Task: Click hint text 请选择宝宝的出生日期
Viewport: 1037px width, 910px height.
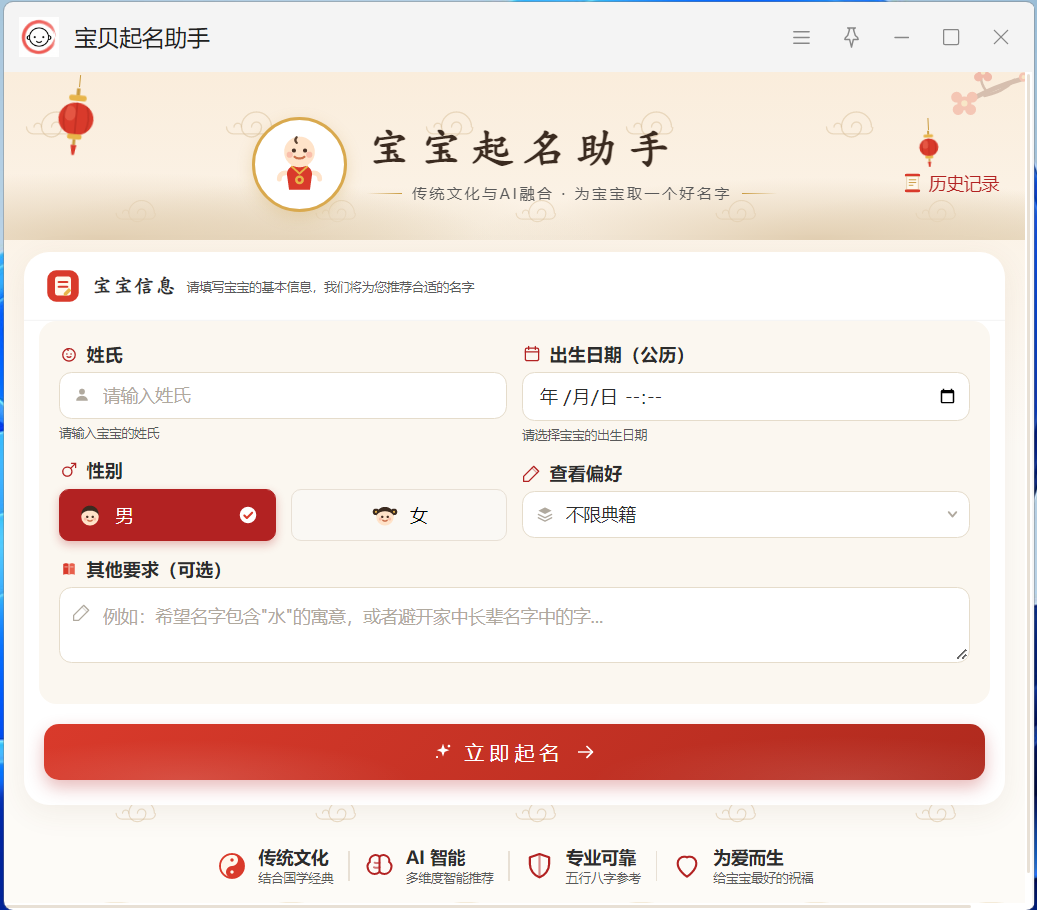Action: pos(585,435)
